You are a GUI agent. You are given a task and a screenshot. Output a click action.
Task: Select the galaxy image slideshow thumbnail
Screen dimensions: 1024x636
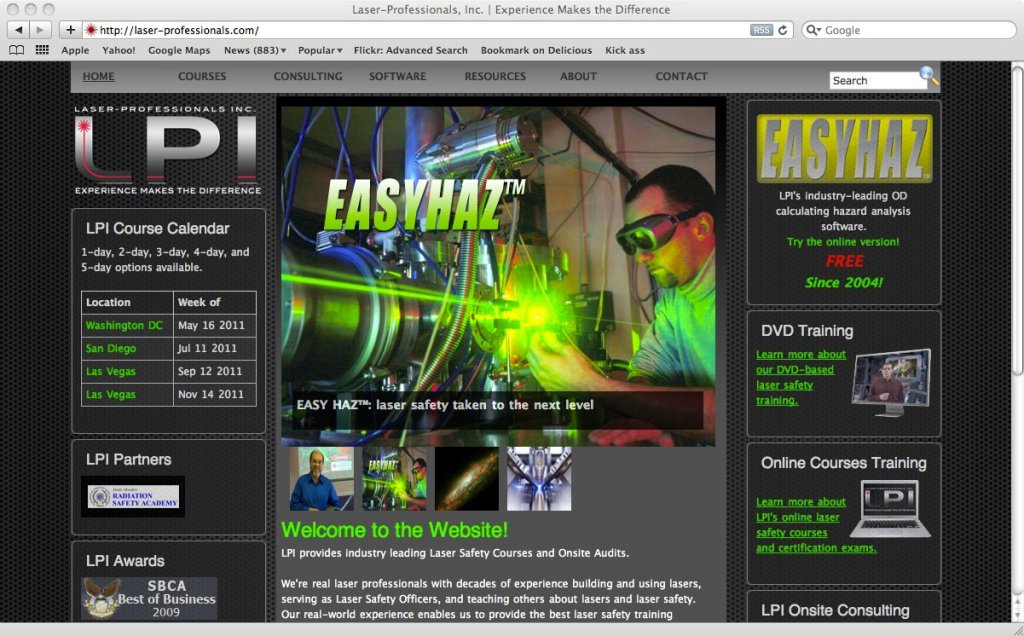(466, 479)
